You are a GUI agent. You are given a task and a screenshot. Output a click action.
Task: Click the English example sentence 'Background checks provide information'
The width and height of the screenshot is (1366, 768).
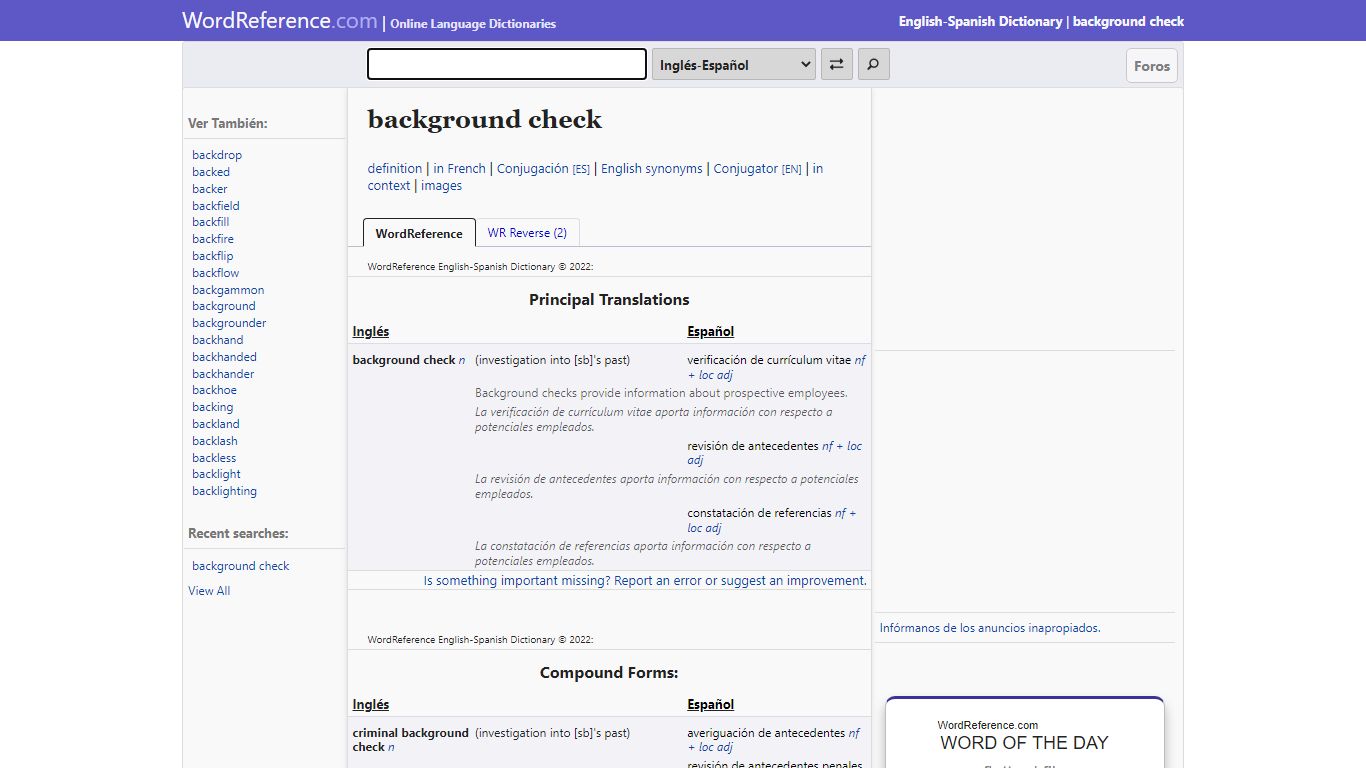[661, 393]
